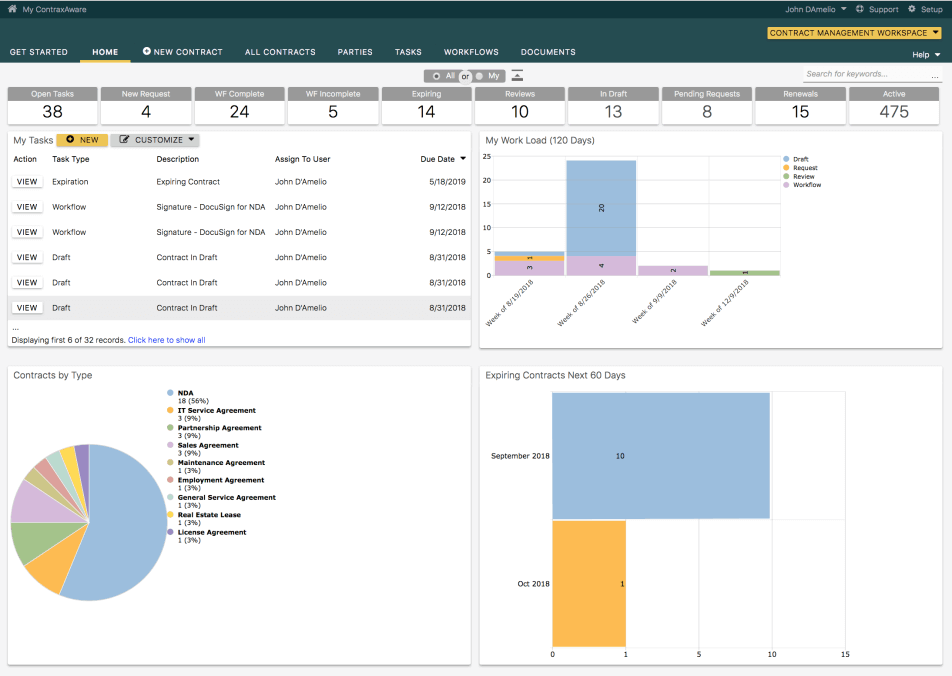The width and height of the screenshot is (952, 676).
Task: Click the September 2018 blue bar
Action: (x=661, y=456)
